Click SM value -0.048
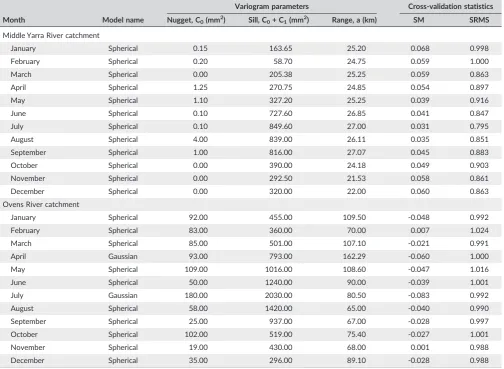 click(x=419, y=217)
